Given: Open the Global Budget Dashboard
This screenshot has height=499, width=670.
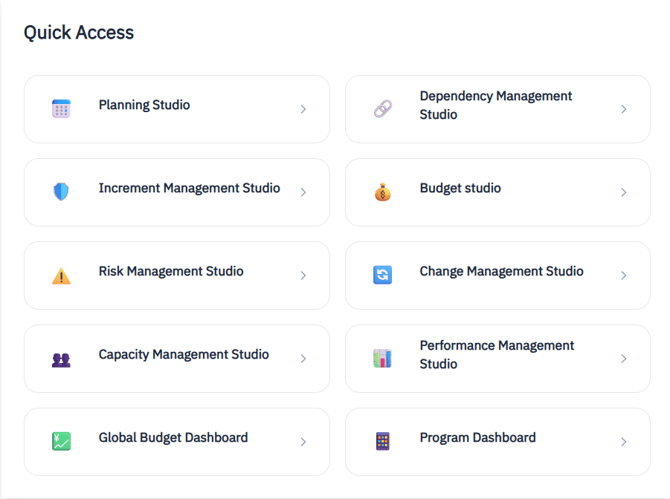Looking at the screenshot, I should coord(173,437).
